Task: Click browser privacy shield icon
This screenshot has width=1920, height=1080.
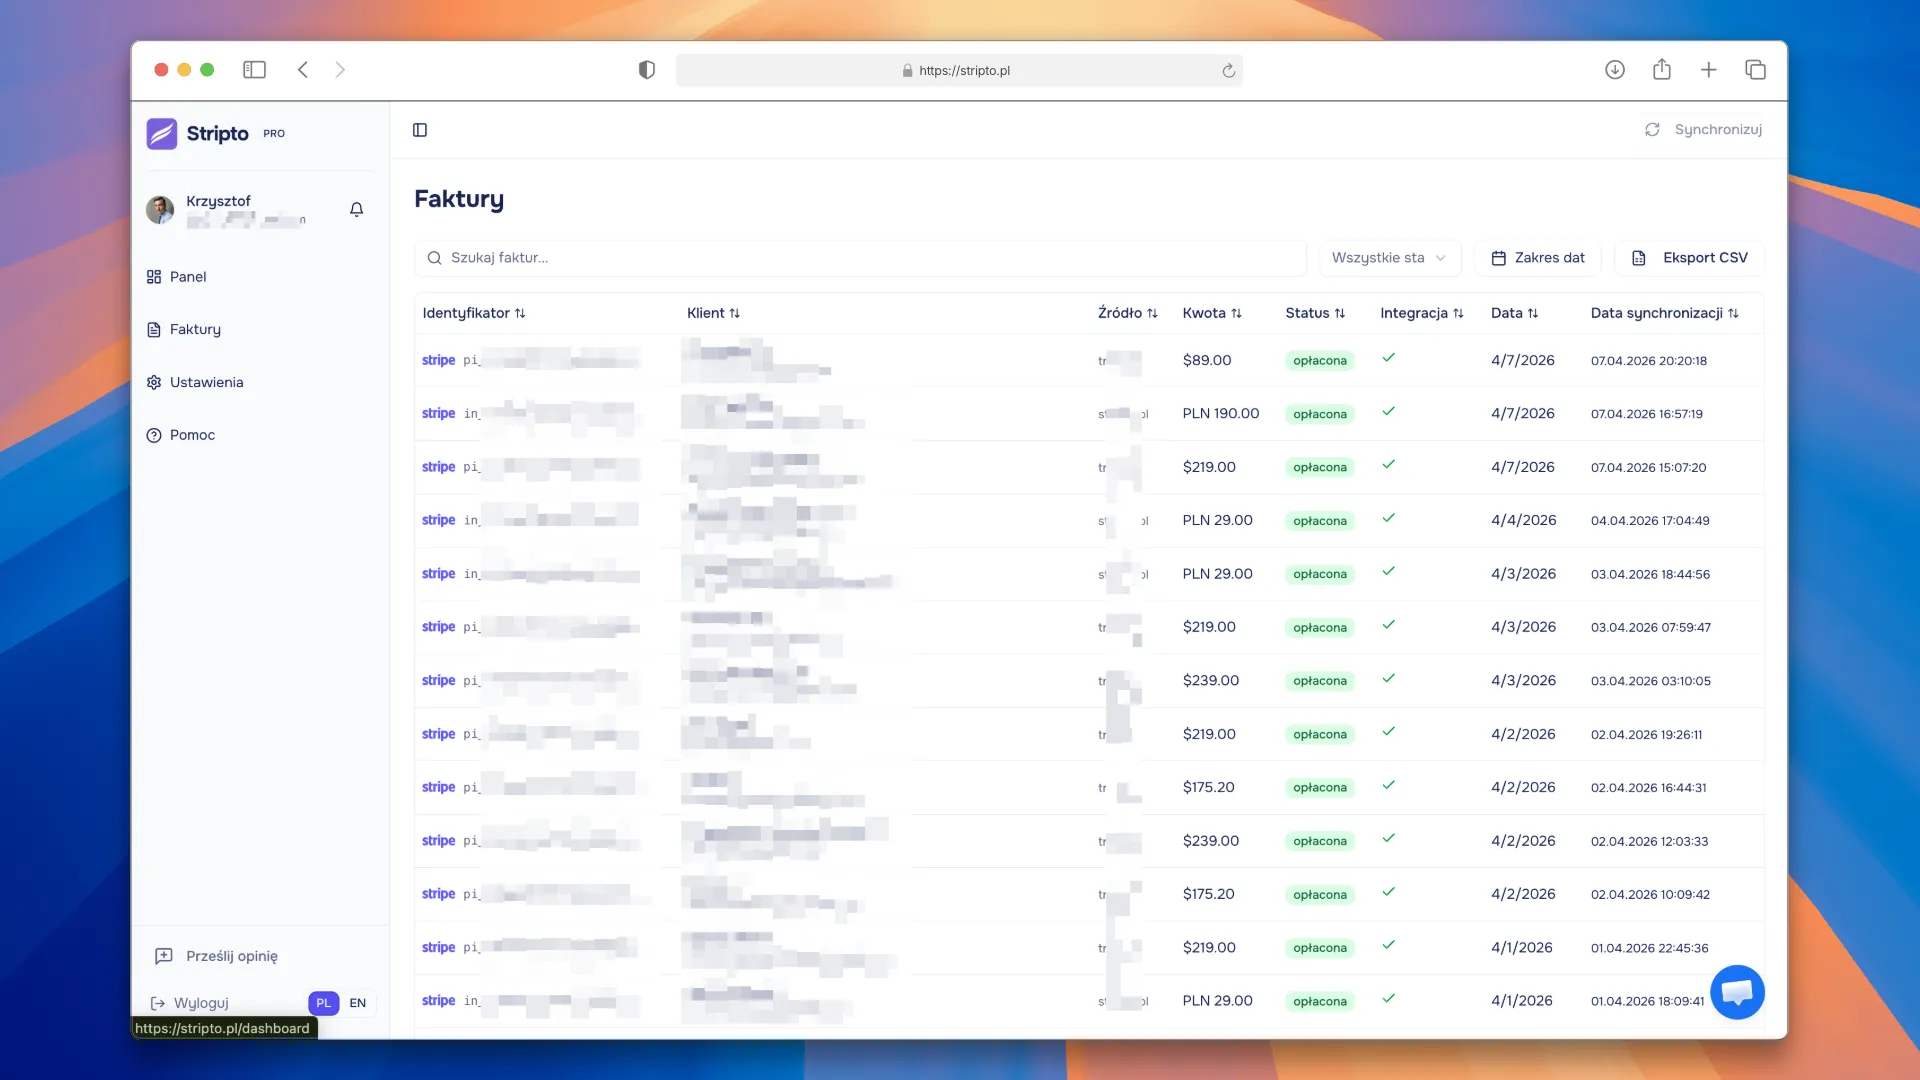Action: tap(647, 70)
